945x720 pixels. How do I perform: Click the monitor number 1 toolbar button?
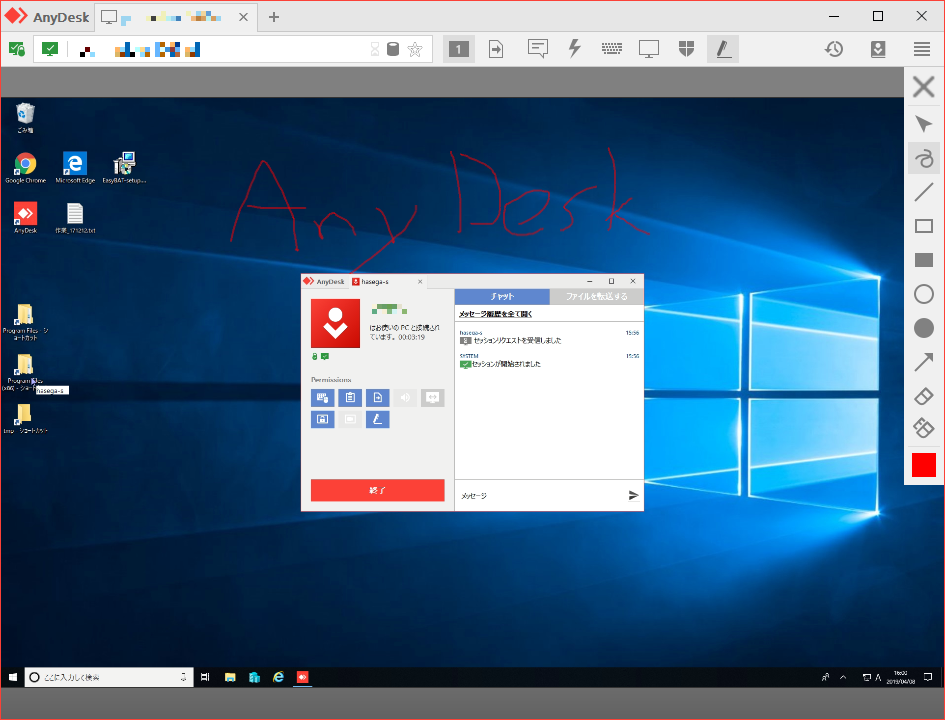(x=459, y=49)
